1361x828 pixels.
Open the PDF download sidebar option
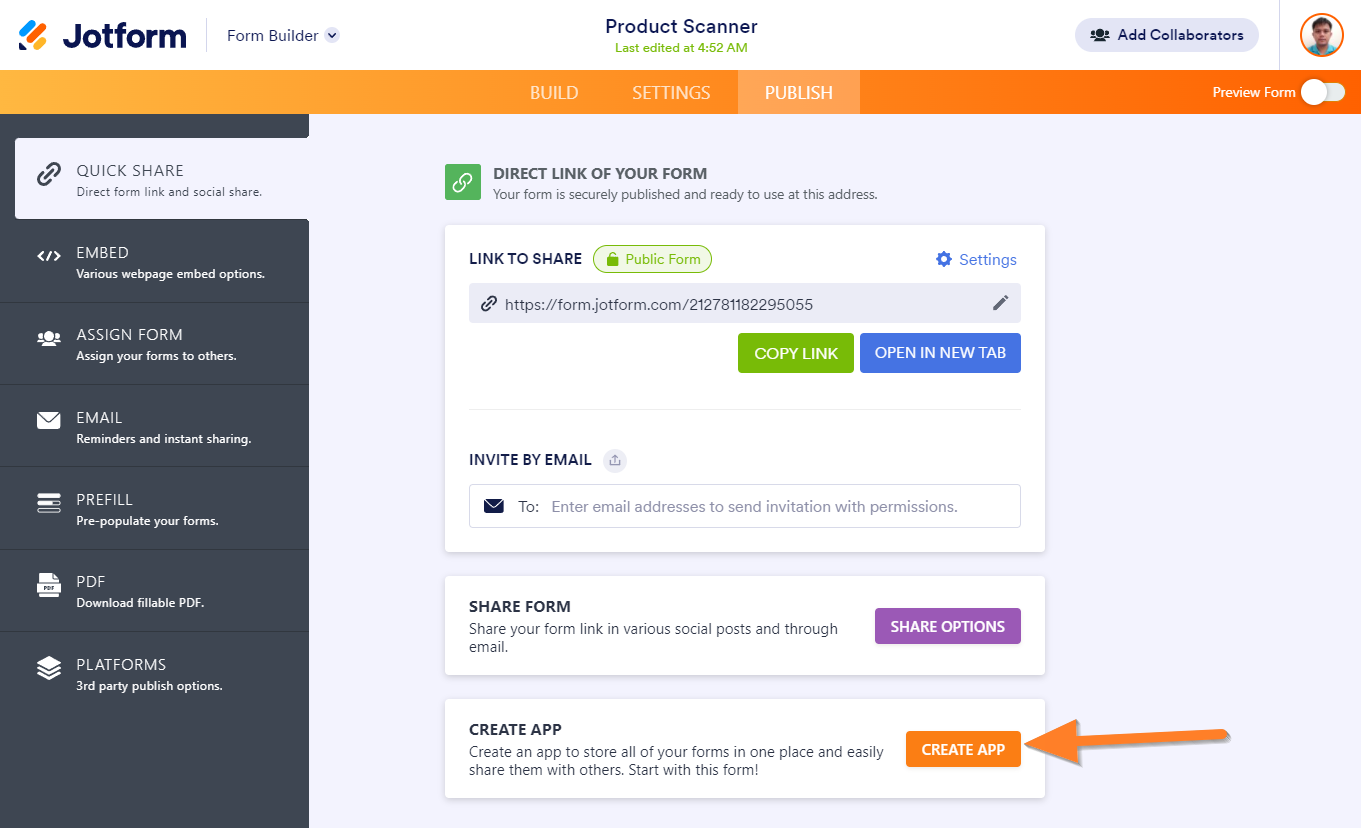pos(154,591)
